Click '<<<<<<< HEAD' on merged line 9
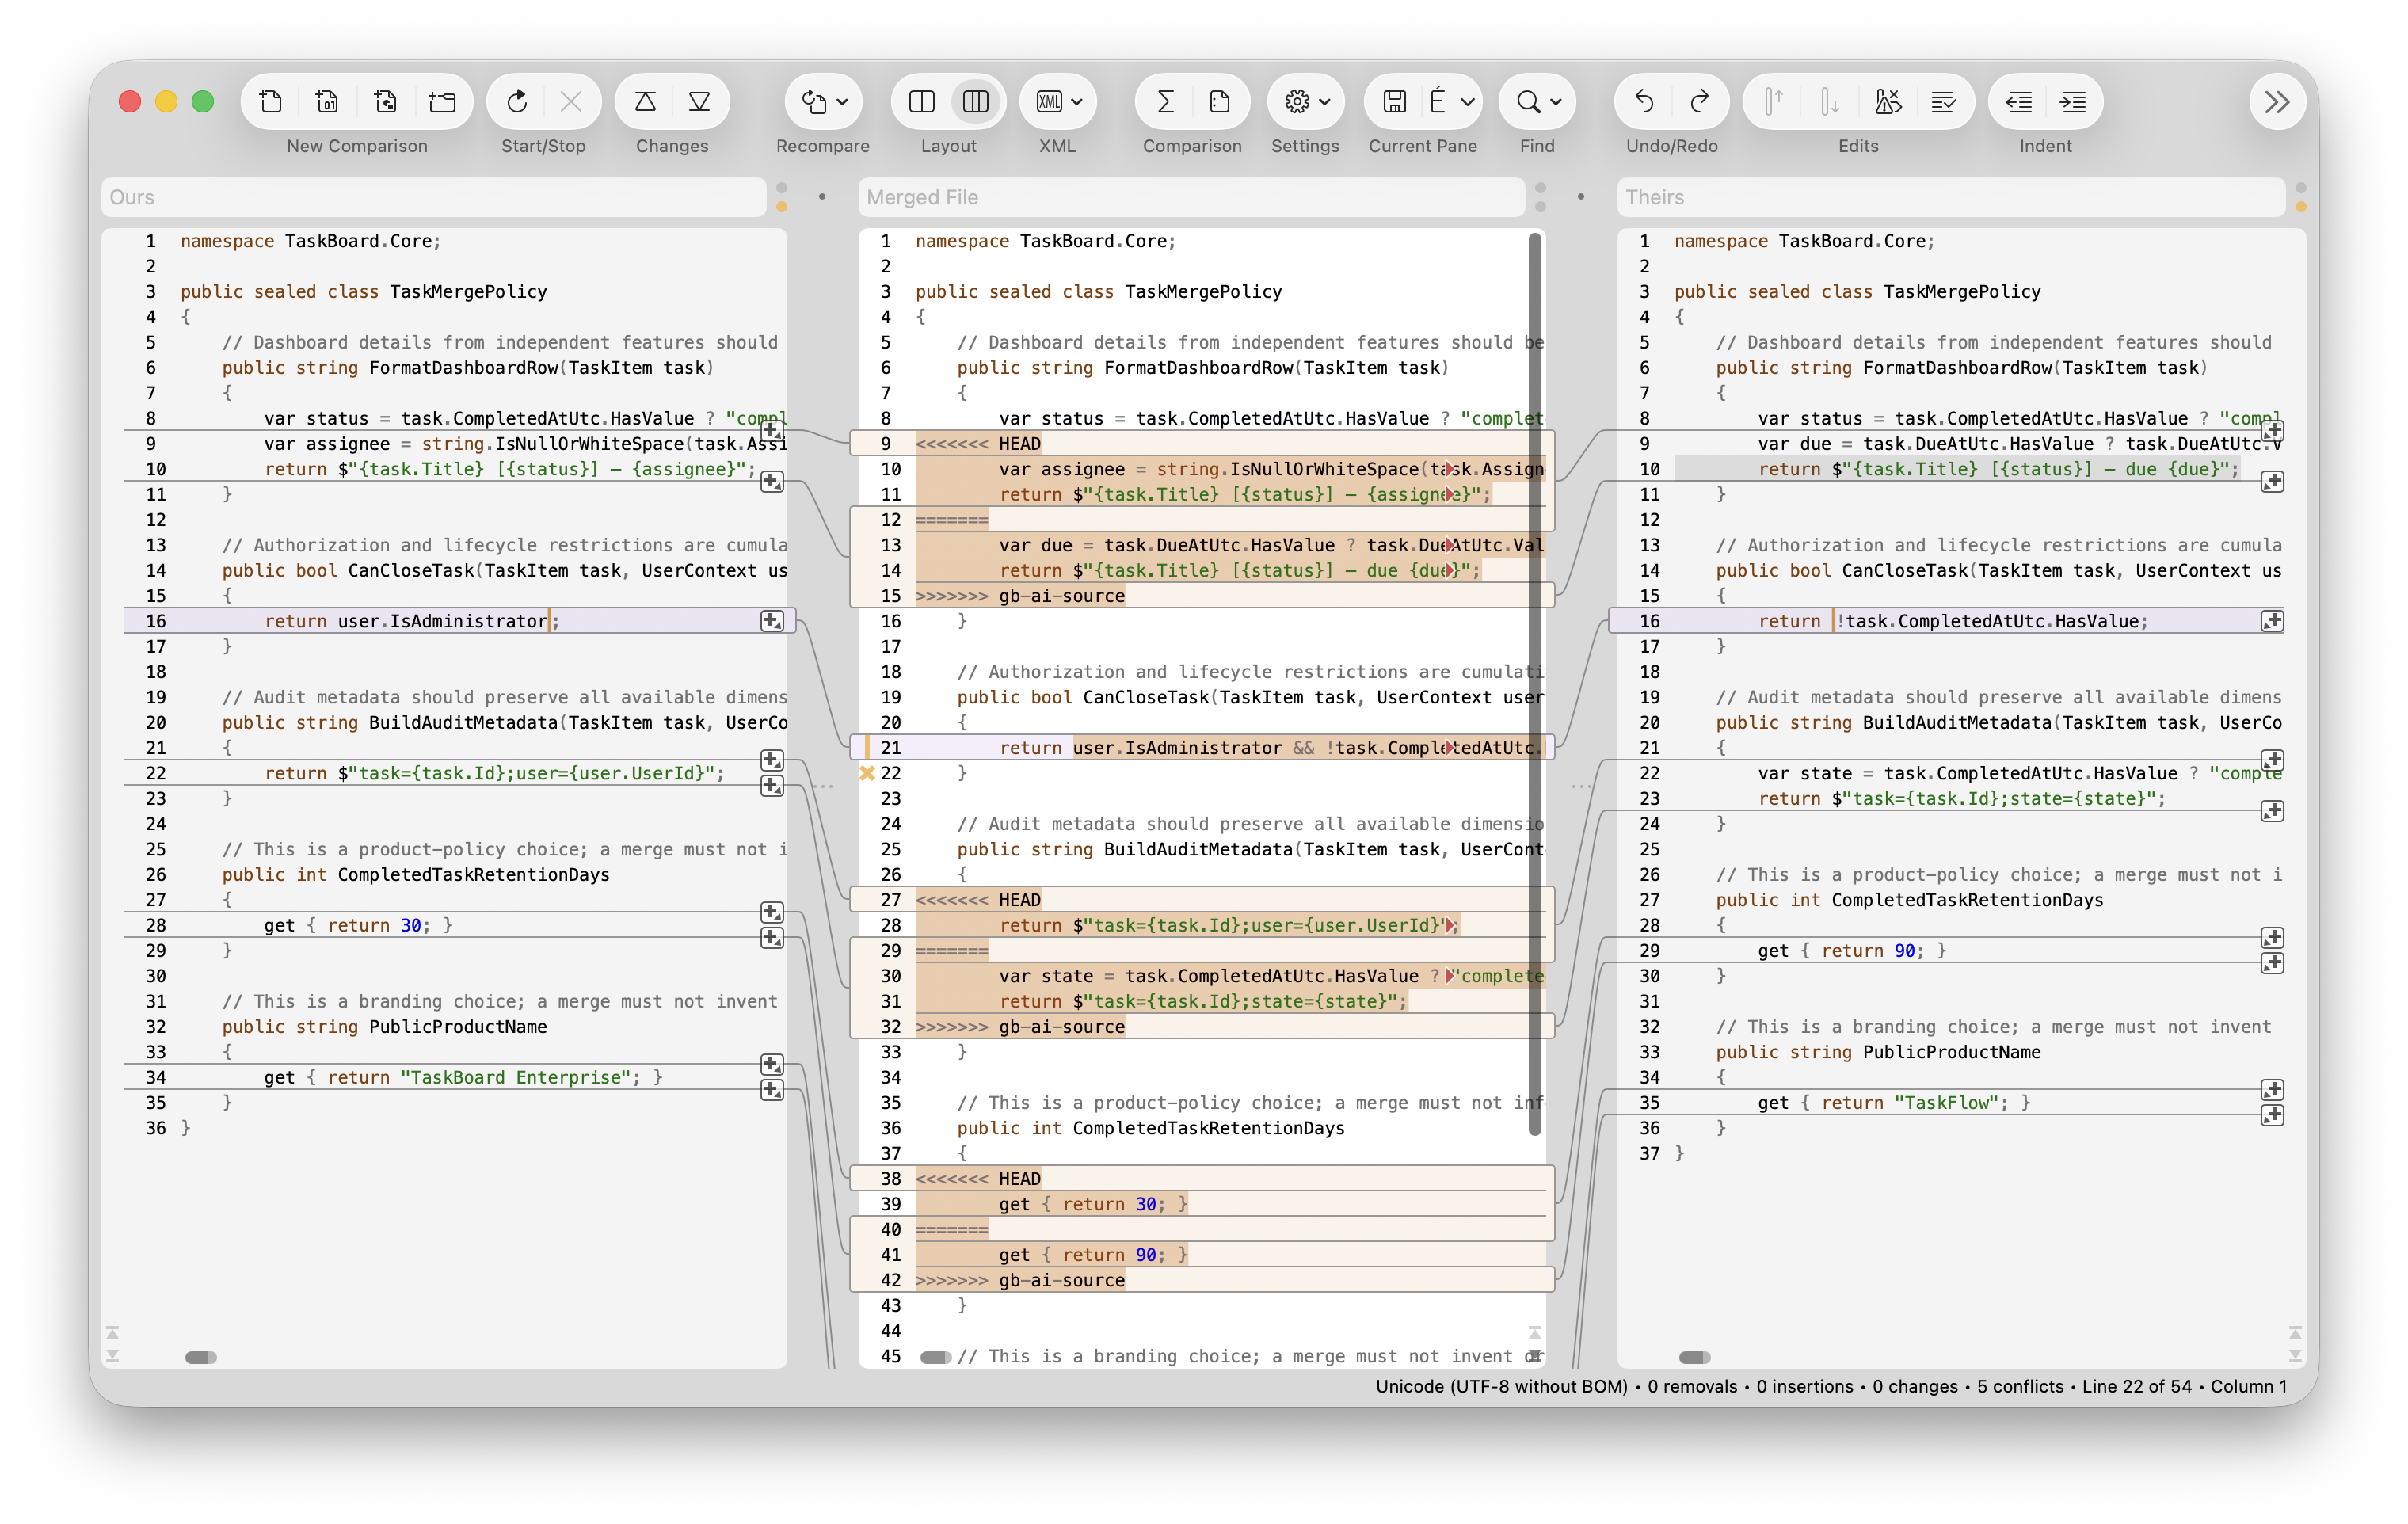Viewport: 2408px width, 1524px height. point(978,444)
